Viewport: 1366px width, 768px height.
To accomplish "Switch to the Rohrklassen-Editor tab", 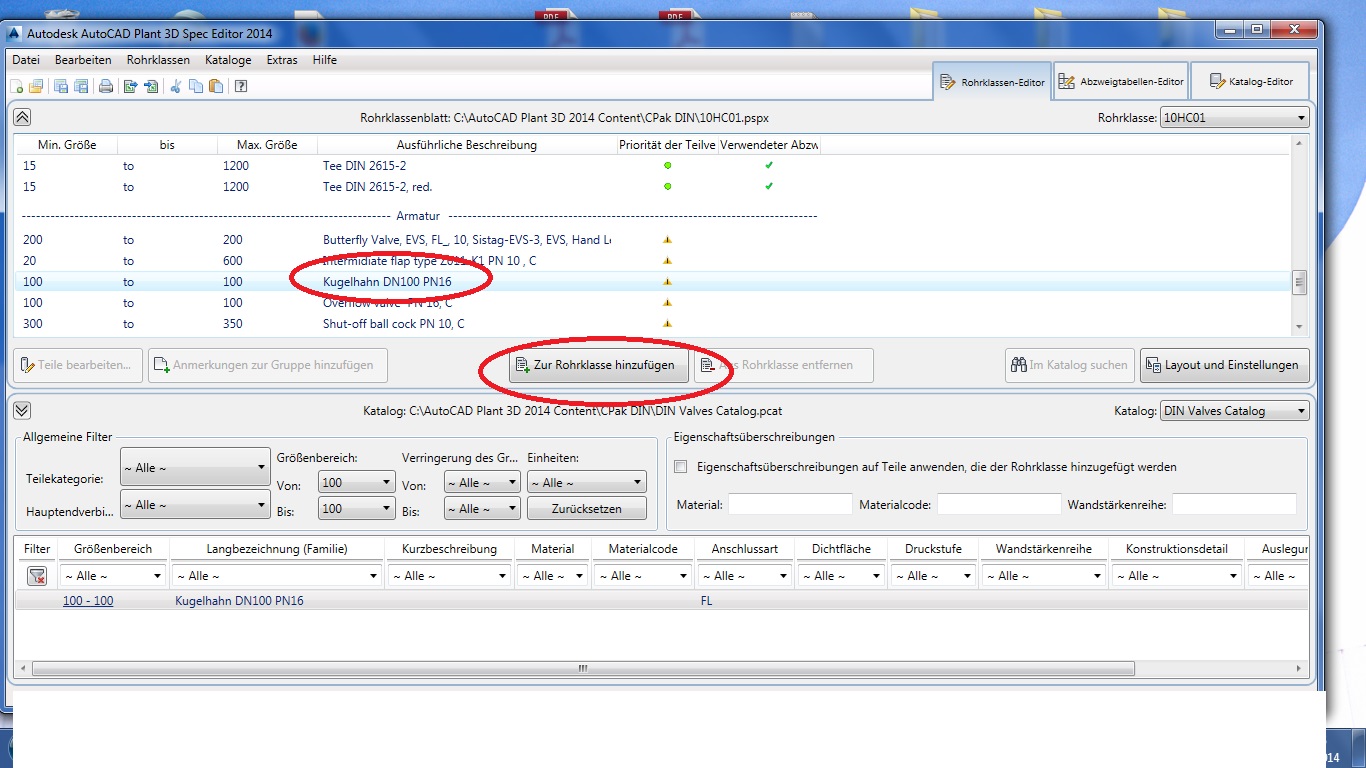I will pos(992,82).
